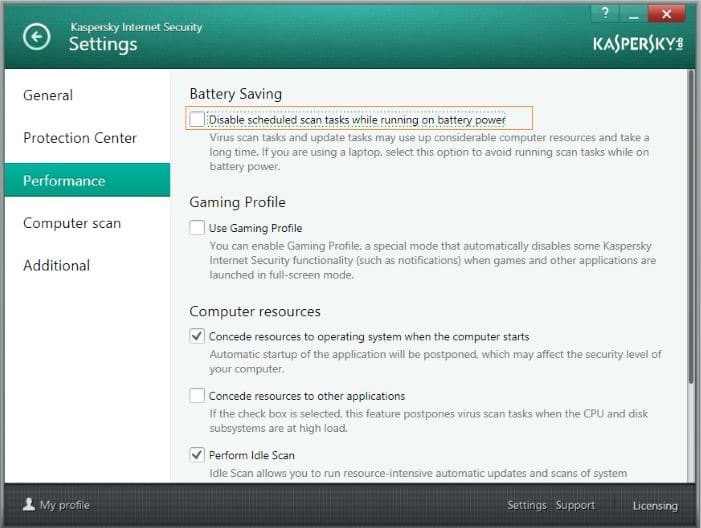Uncheck Perform Idle Scan
Viewport: 701px width, 528px height.
[x=197, y=455]
